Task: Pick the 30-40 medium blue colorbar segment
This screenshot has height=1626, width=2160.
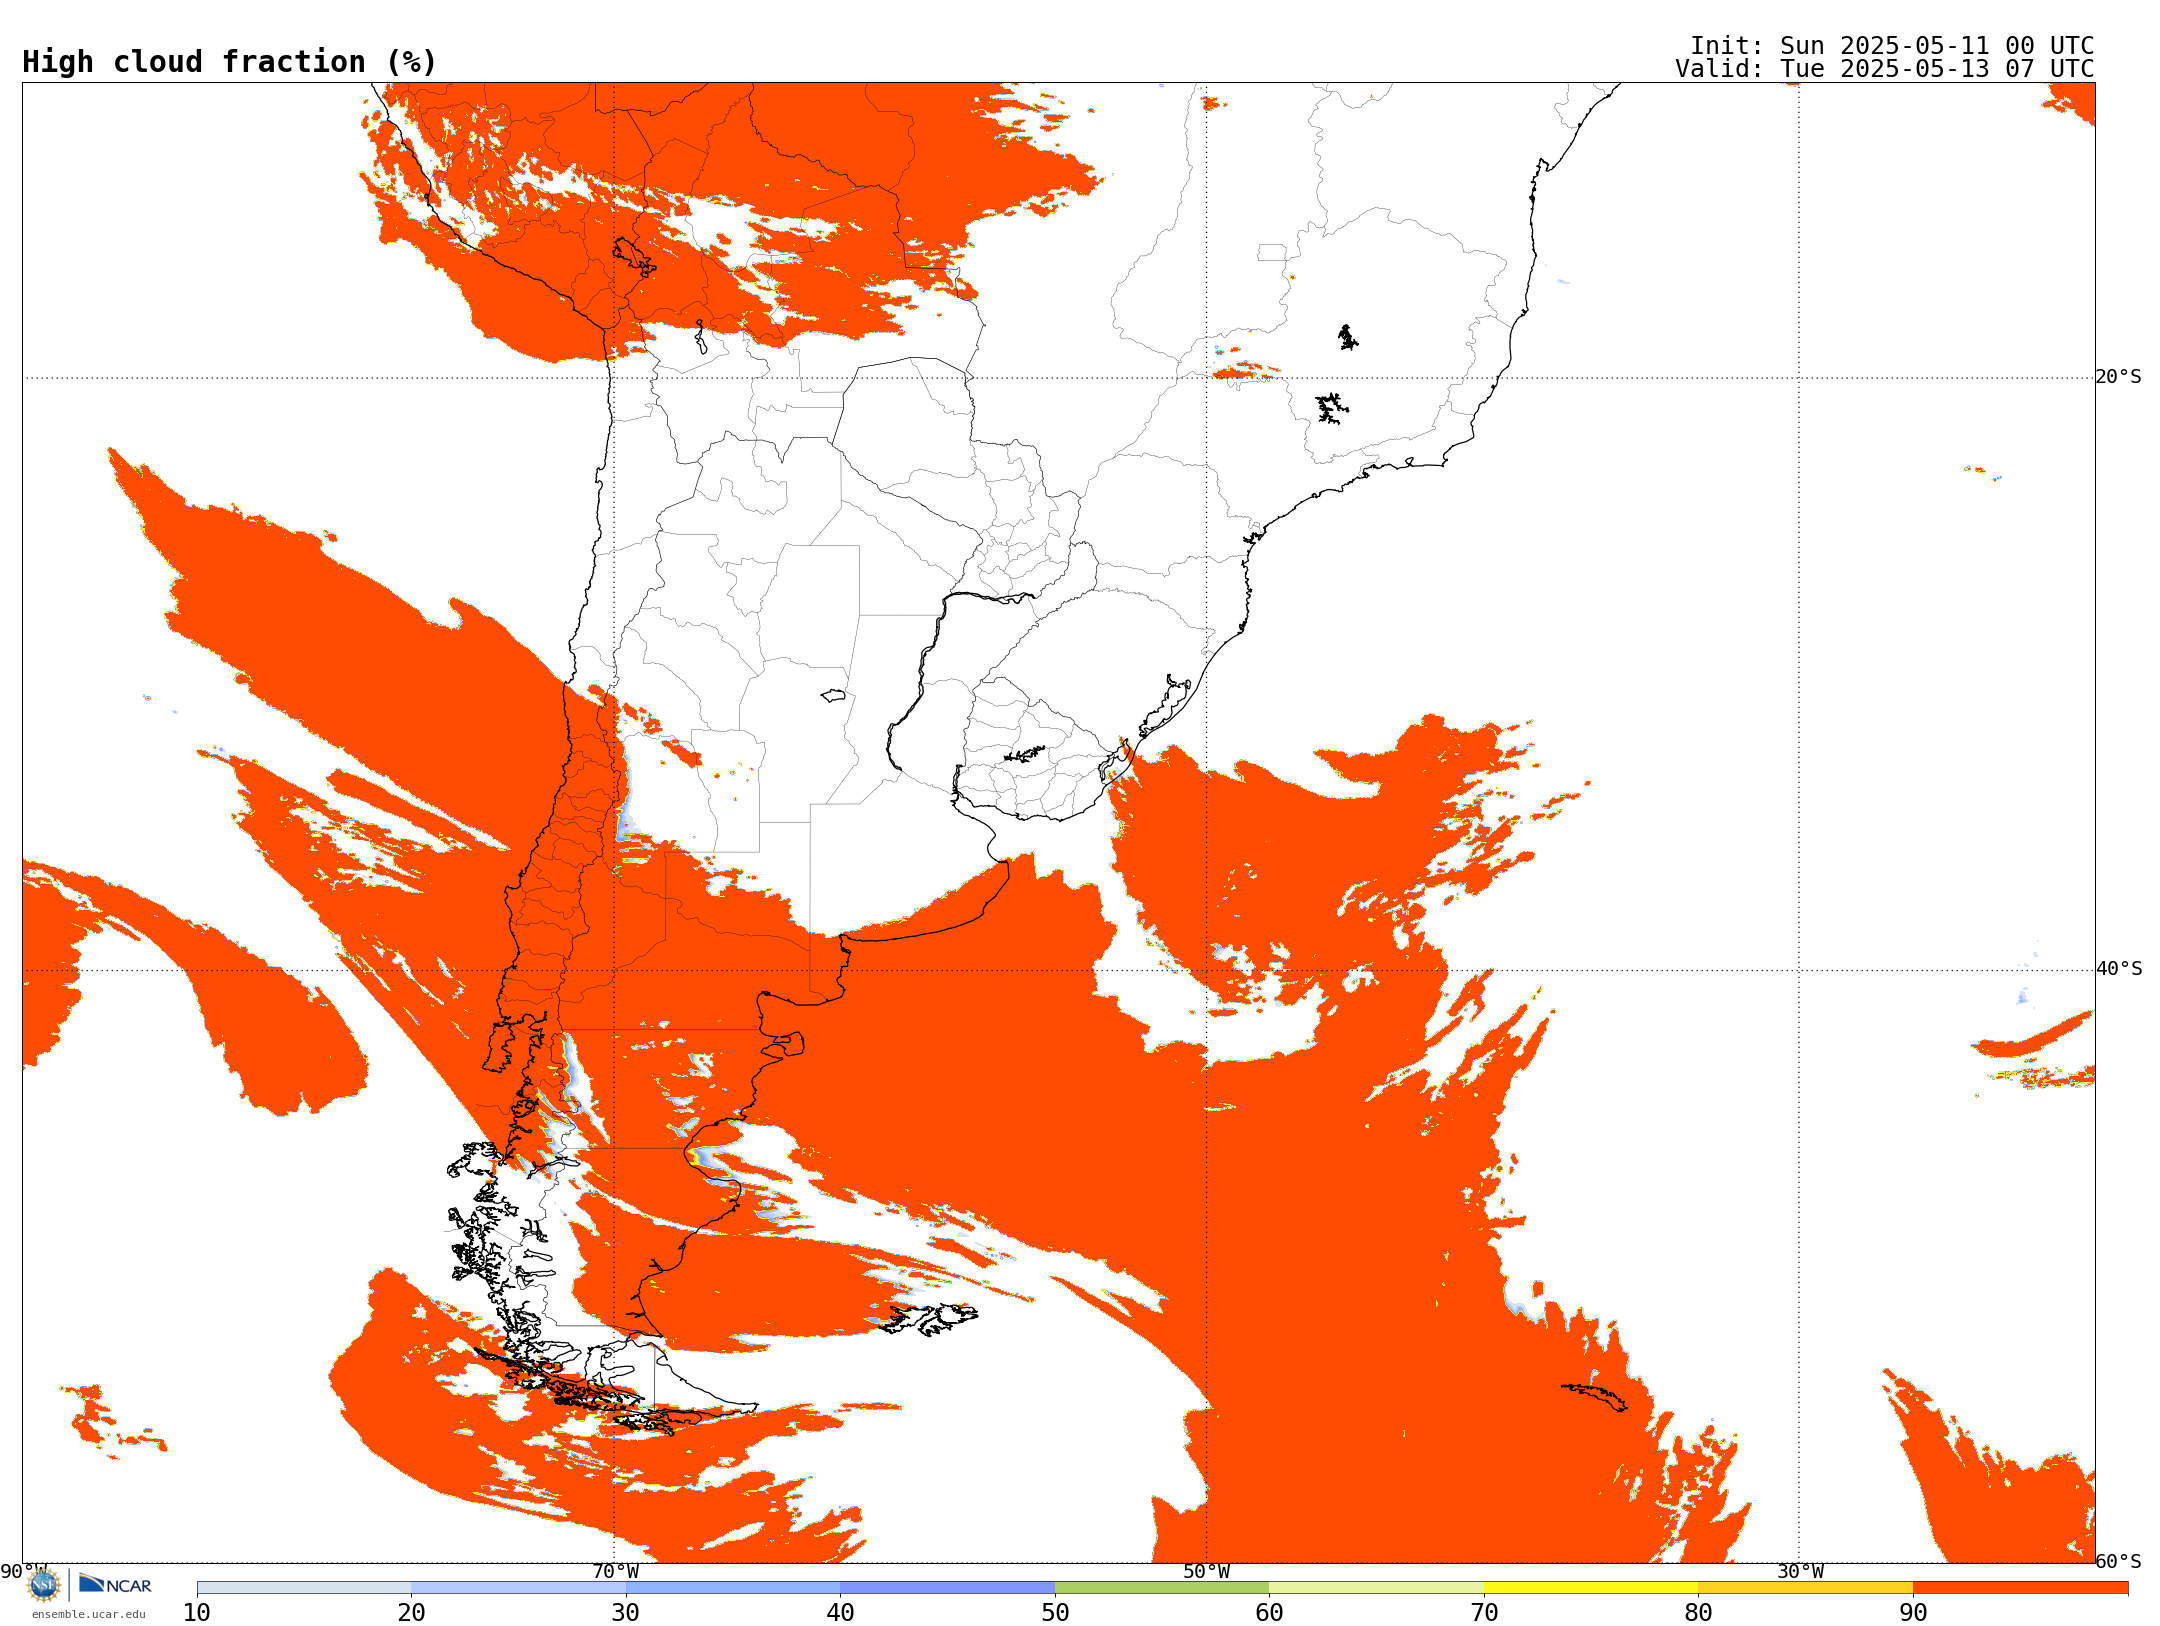Action: pyautogui.click(x=733, y=1588)
